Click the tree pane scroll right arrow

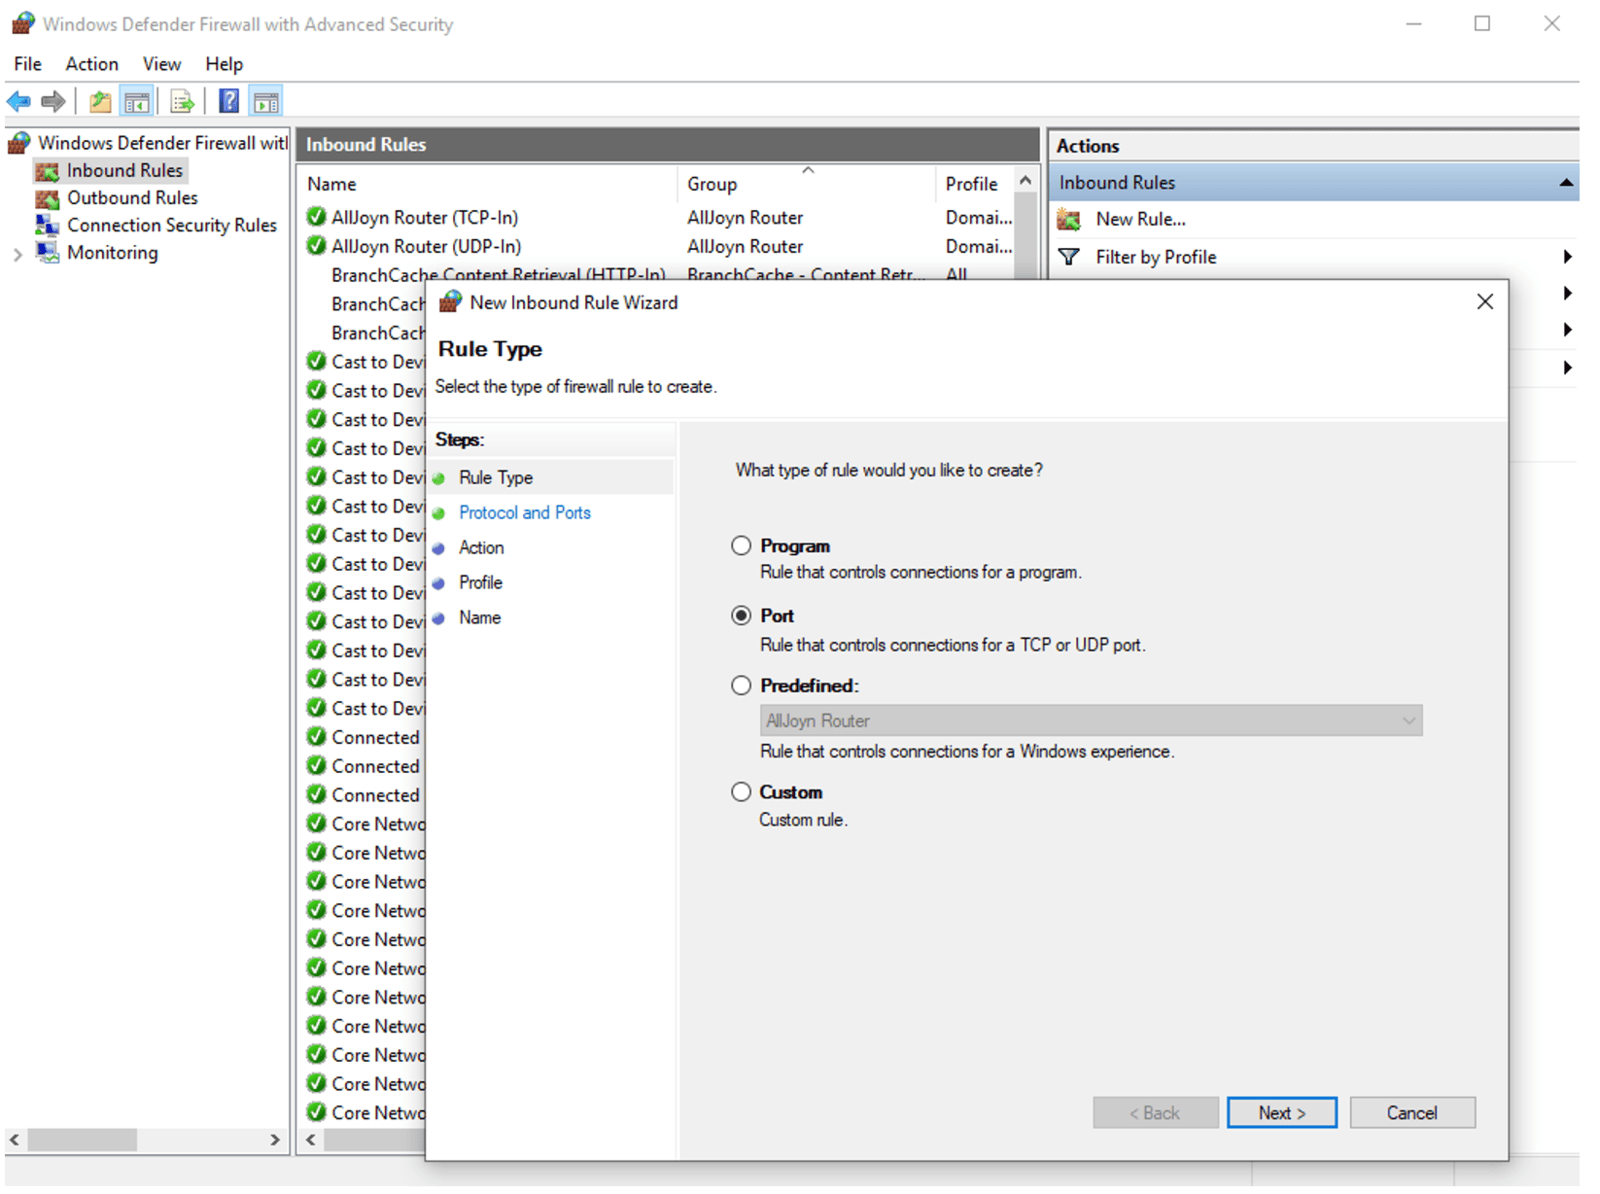pyautogui.click(x=275, y=1140)
